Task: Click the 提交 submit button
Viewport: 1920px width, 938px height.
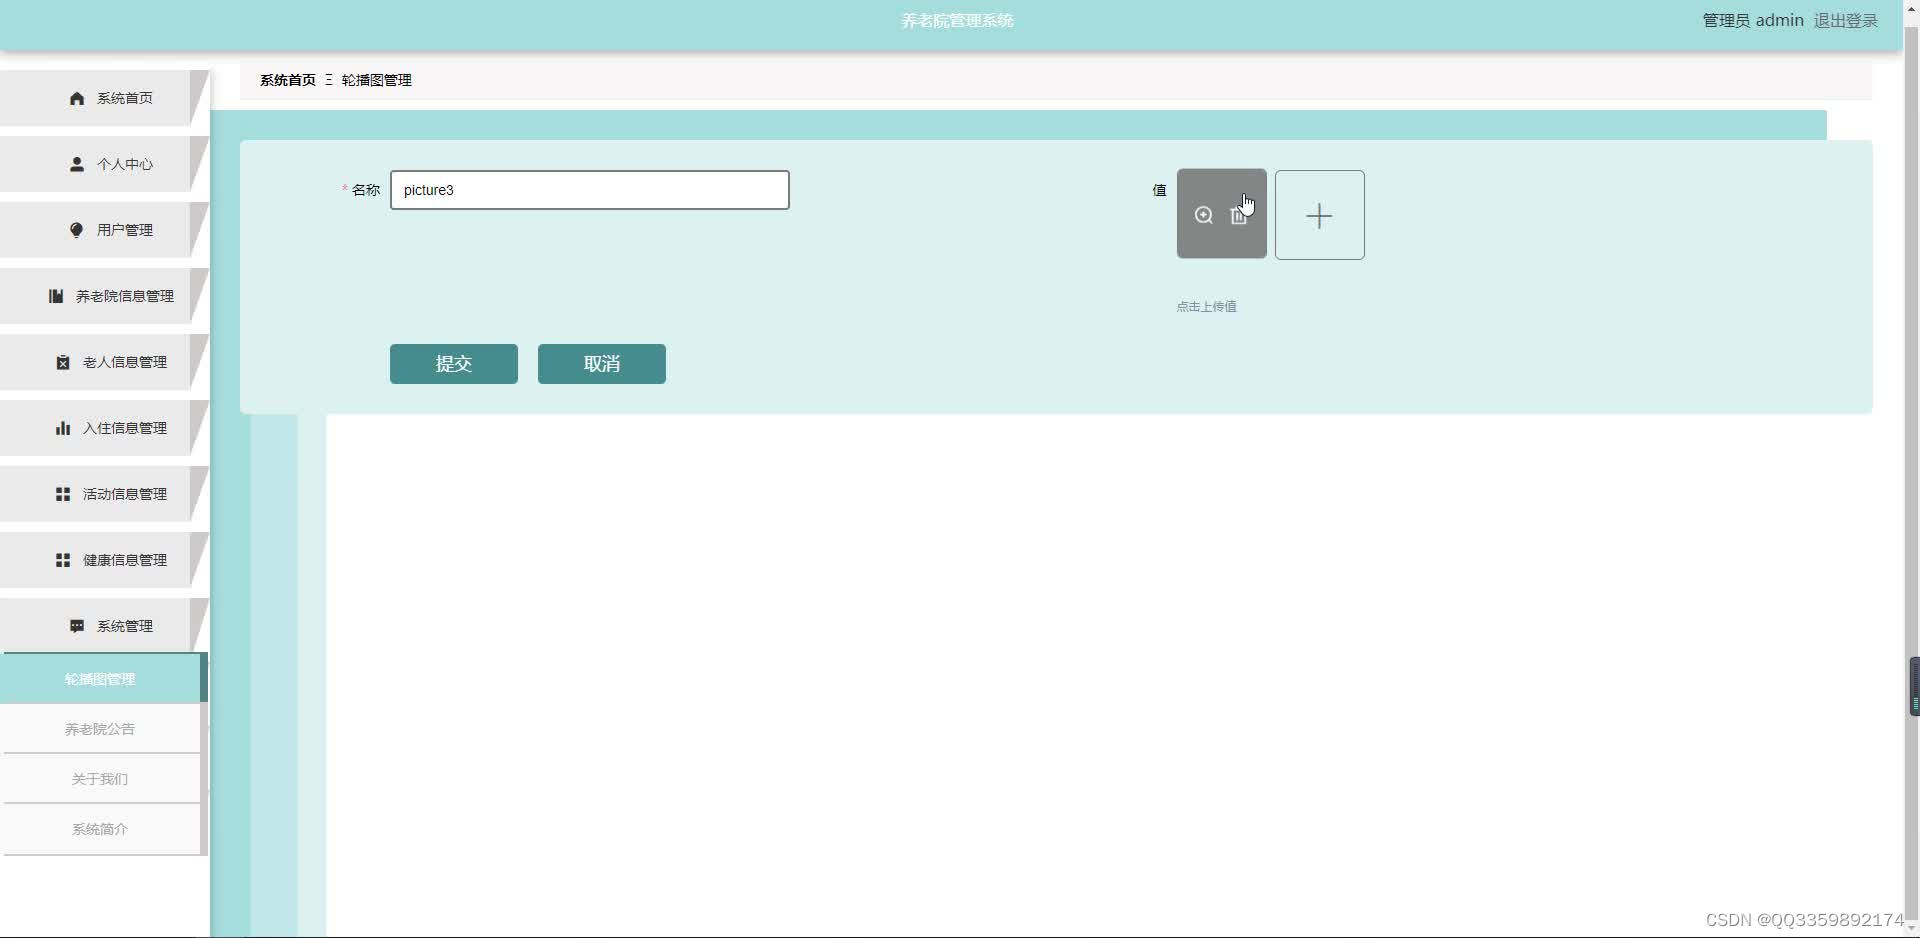Action: pyautogui.click(x=454, y=364)
